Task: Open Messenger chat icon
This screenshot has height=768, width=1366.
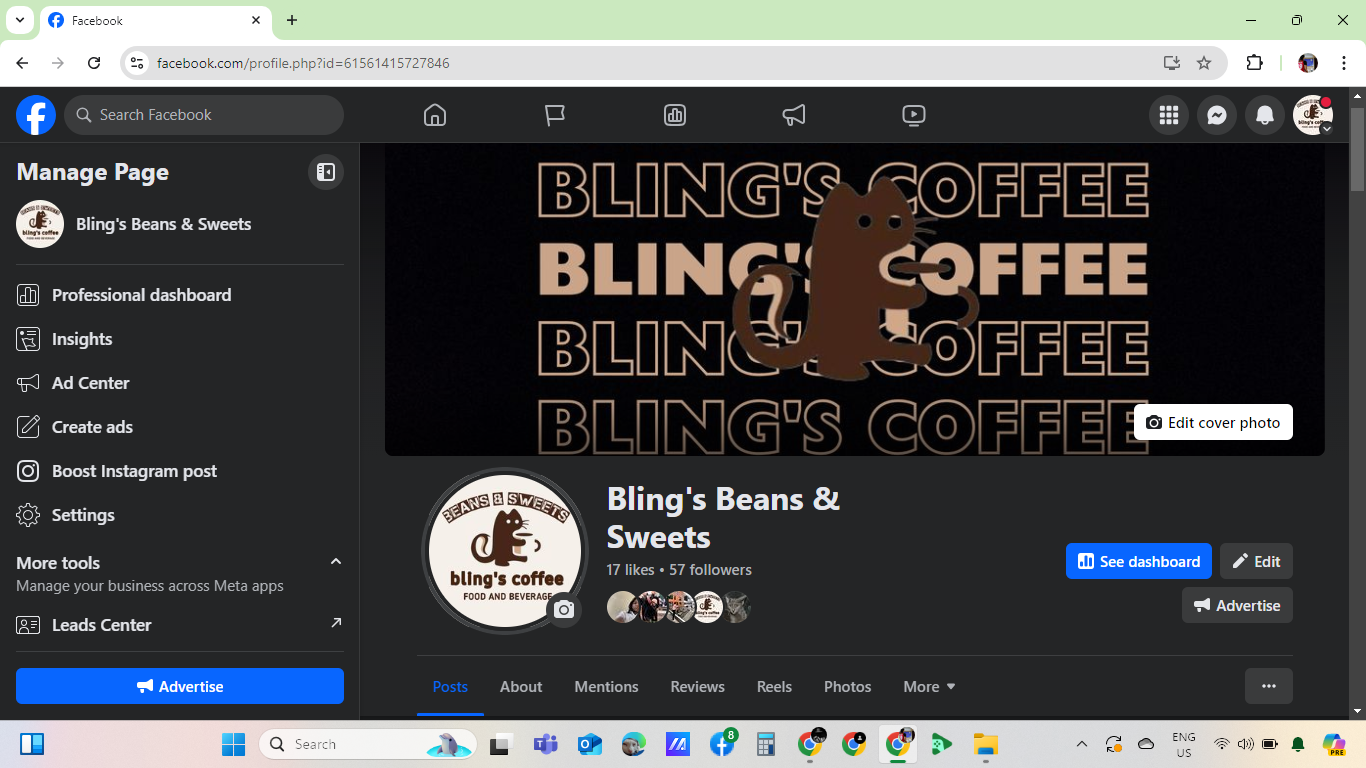Action: (x=1217, y=115)
